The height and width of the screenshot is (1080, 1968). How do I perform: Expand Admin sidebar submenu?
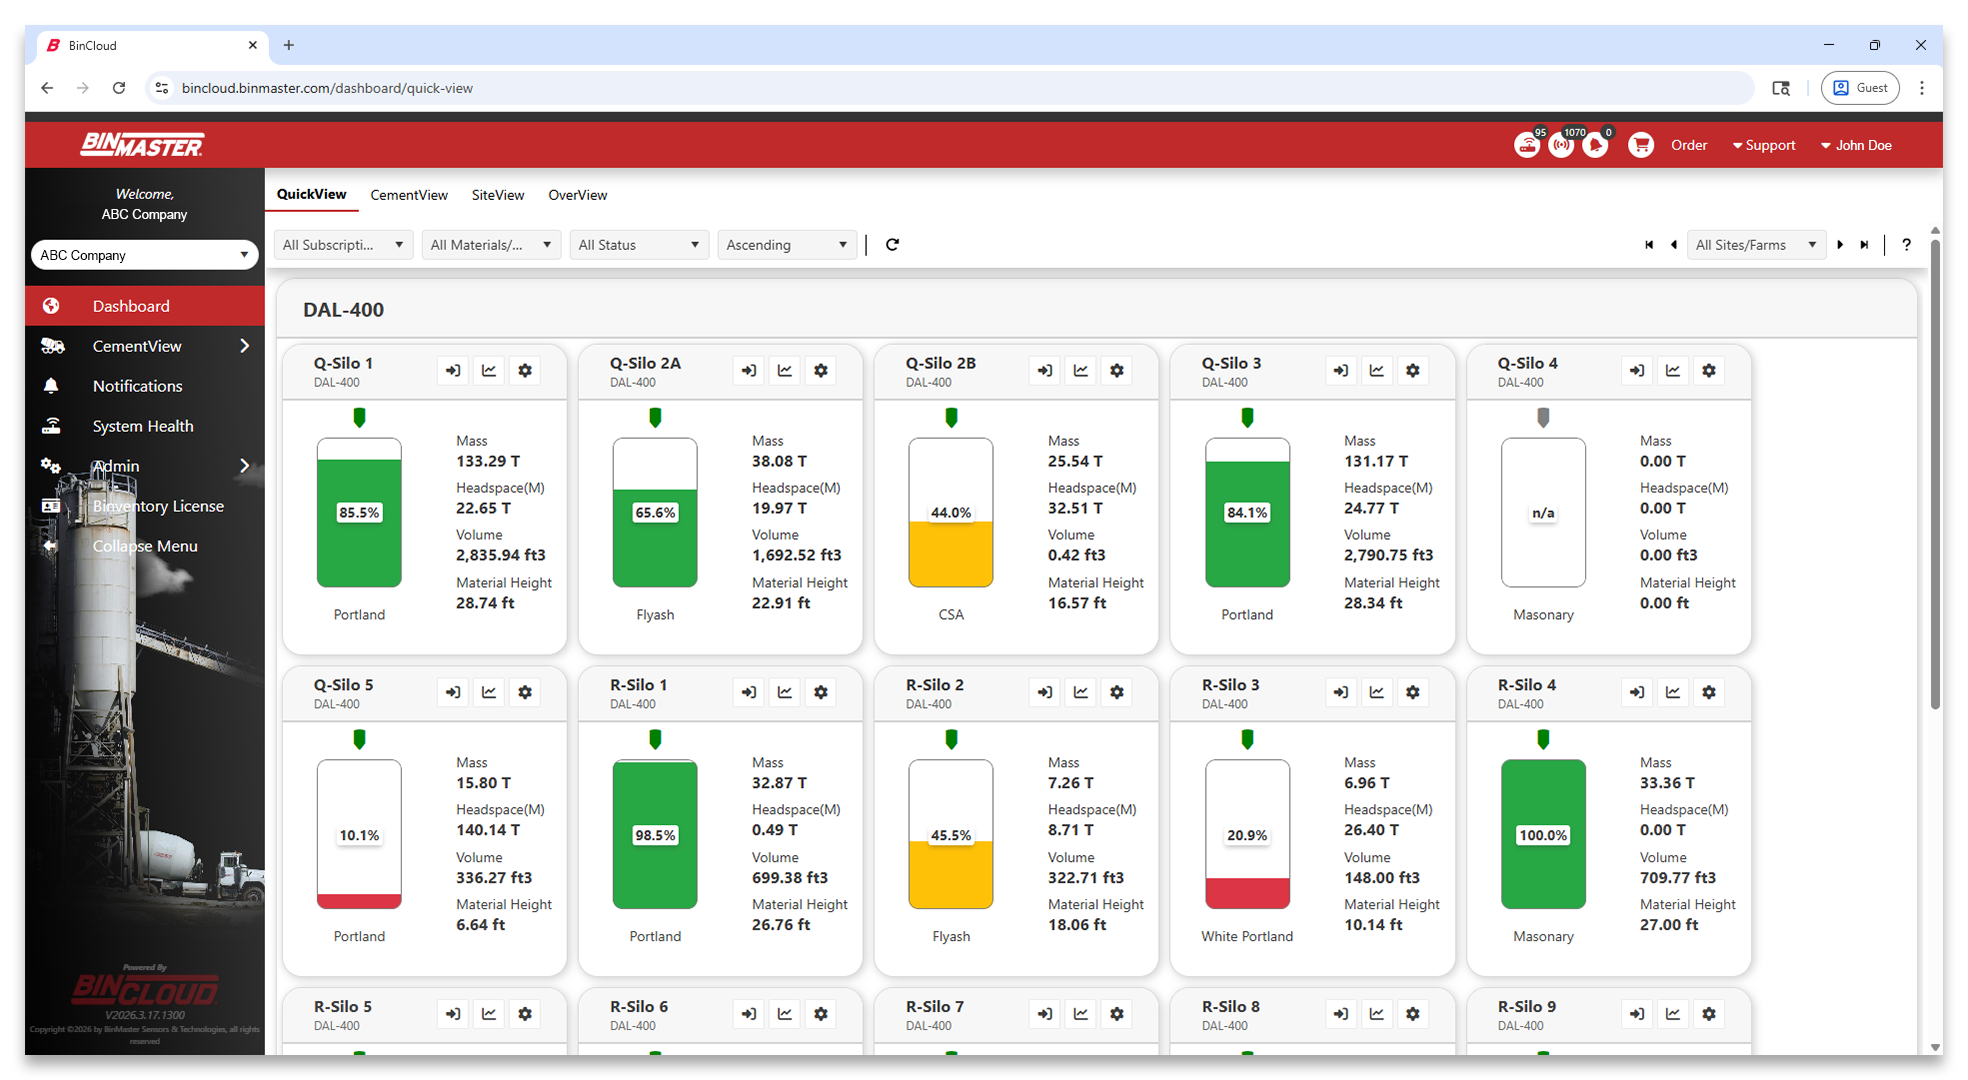pyautogui.click(x=244, y=466)
